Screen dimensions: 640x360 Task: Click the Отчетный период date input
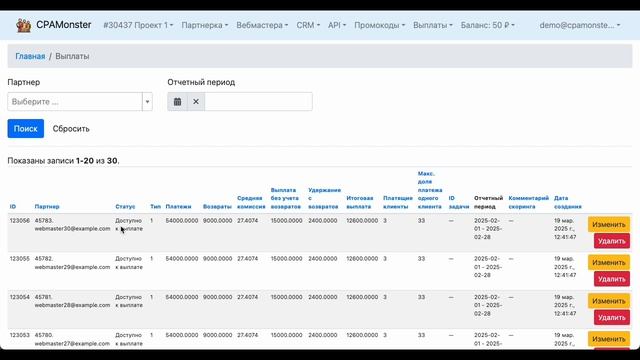click(x=258, y=102)
